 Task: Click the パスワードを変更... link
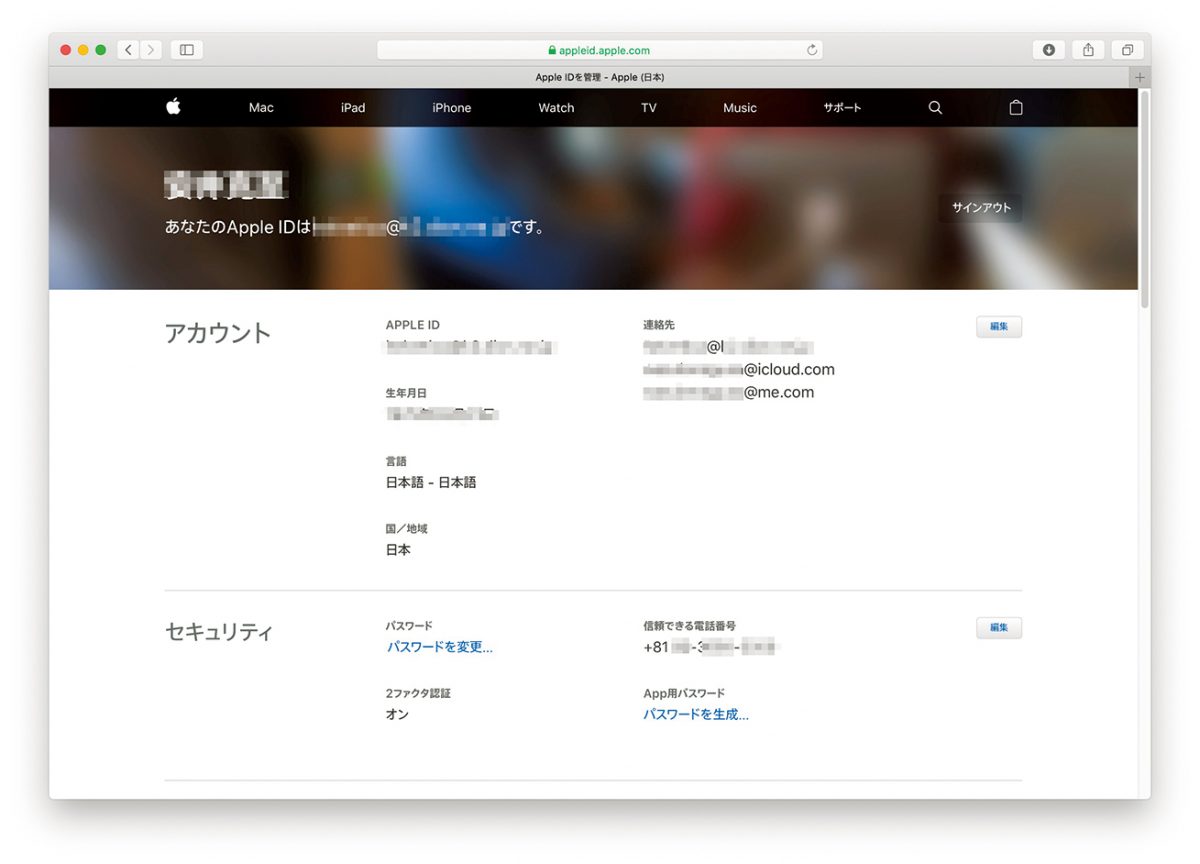(x=440, y=647)
